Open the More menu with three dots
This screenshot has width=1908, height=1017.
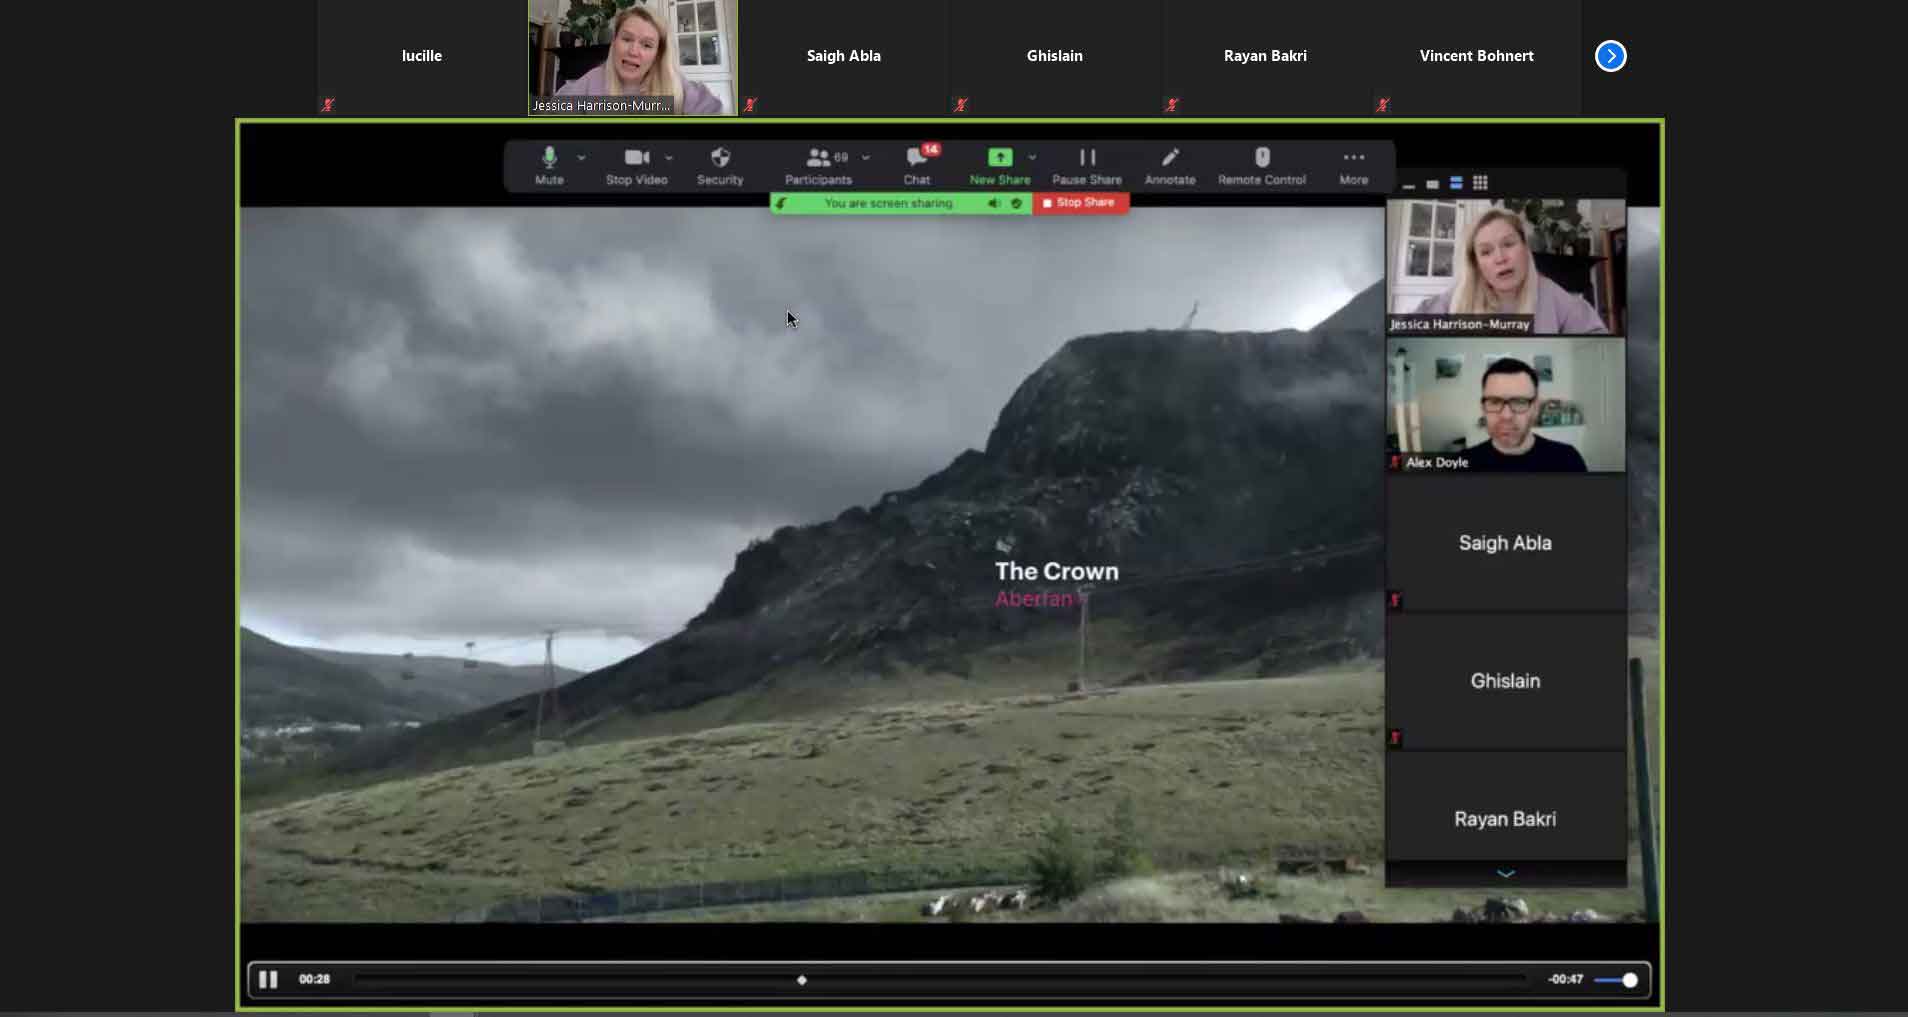(x=1354, y=165)
